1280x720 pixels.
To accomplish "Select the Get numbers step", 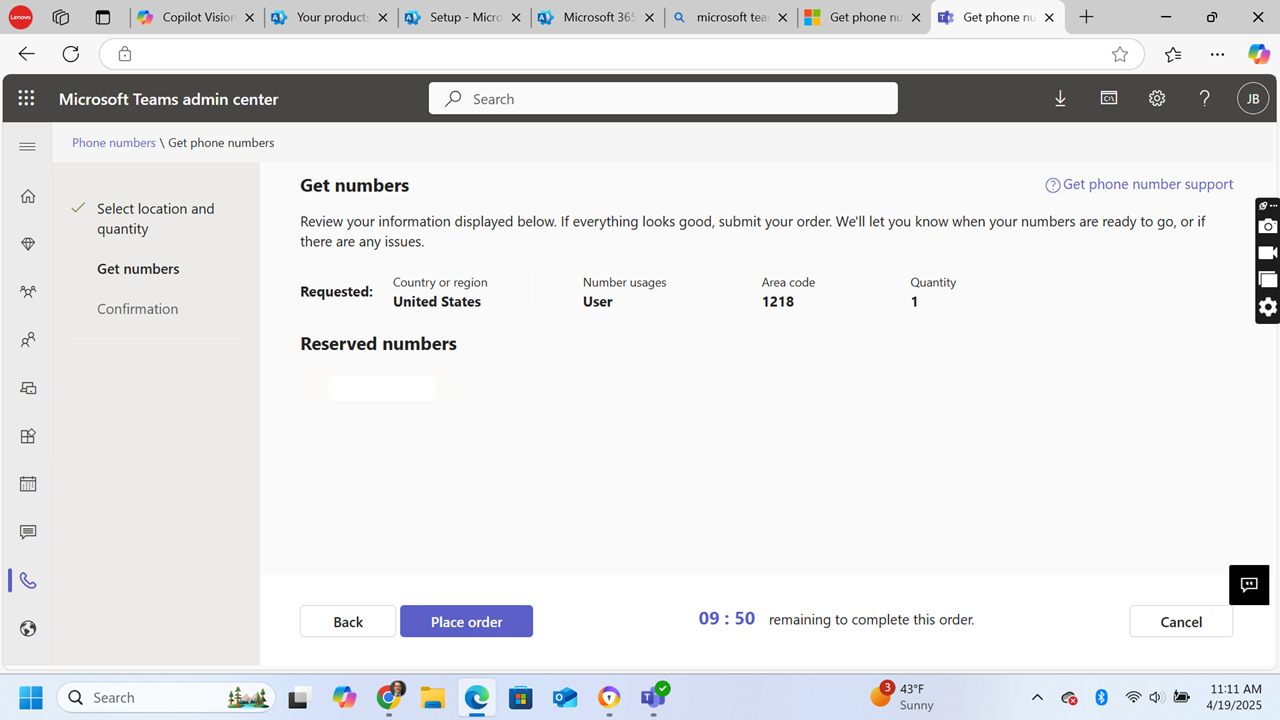I will click(x=138, y=268).
